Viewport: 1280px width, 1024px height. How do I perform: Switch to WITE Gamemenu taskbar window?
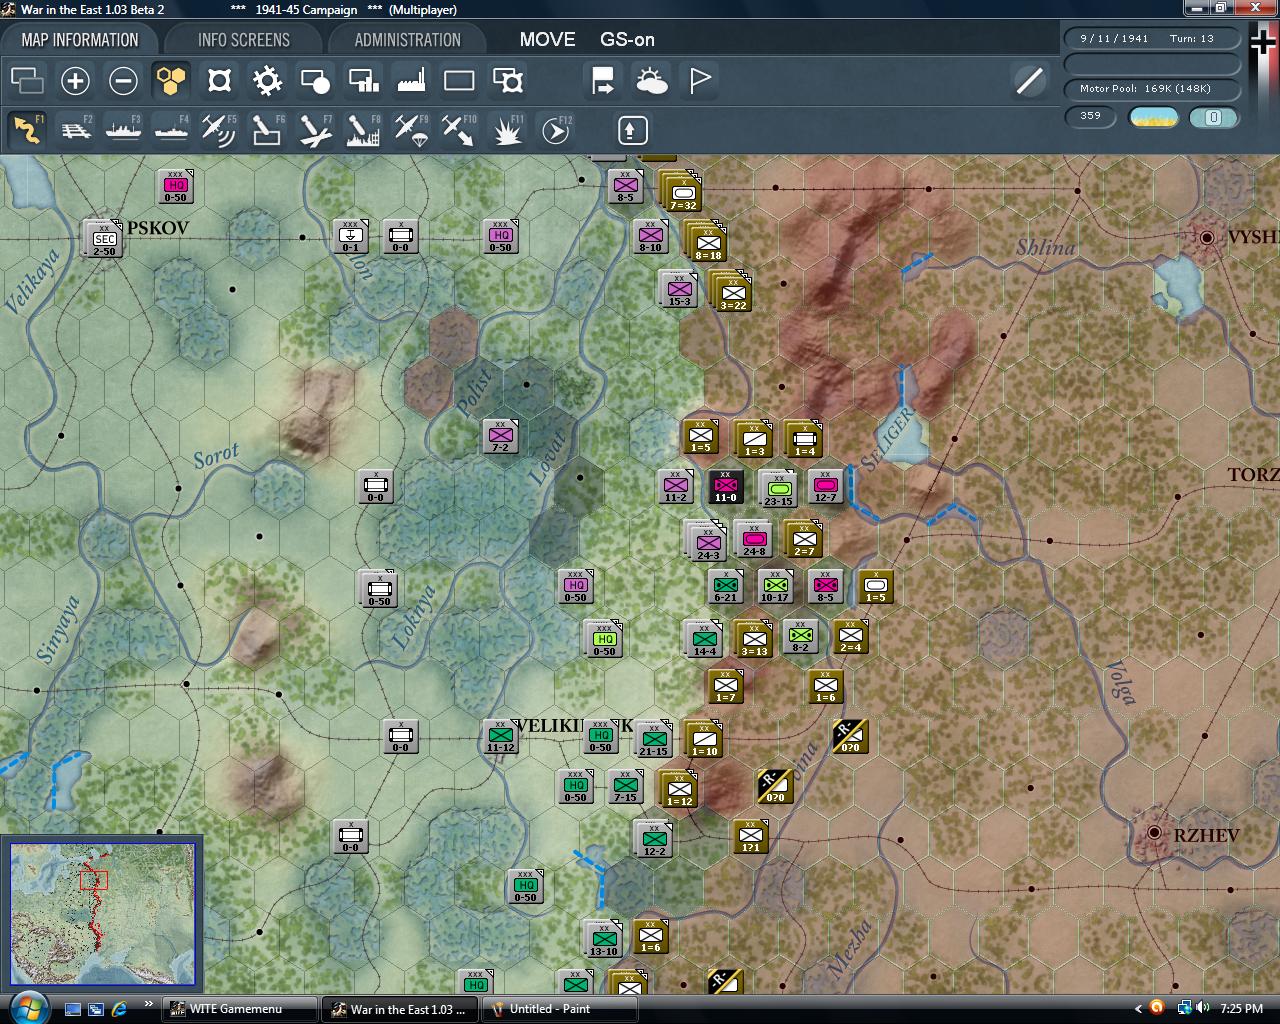[x=240, y=1009]
